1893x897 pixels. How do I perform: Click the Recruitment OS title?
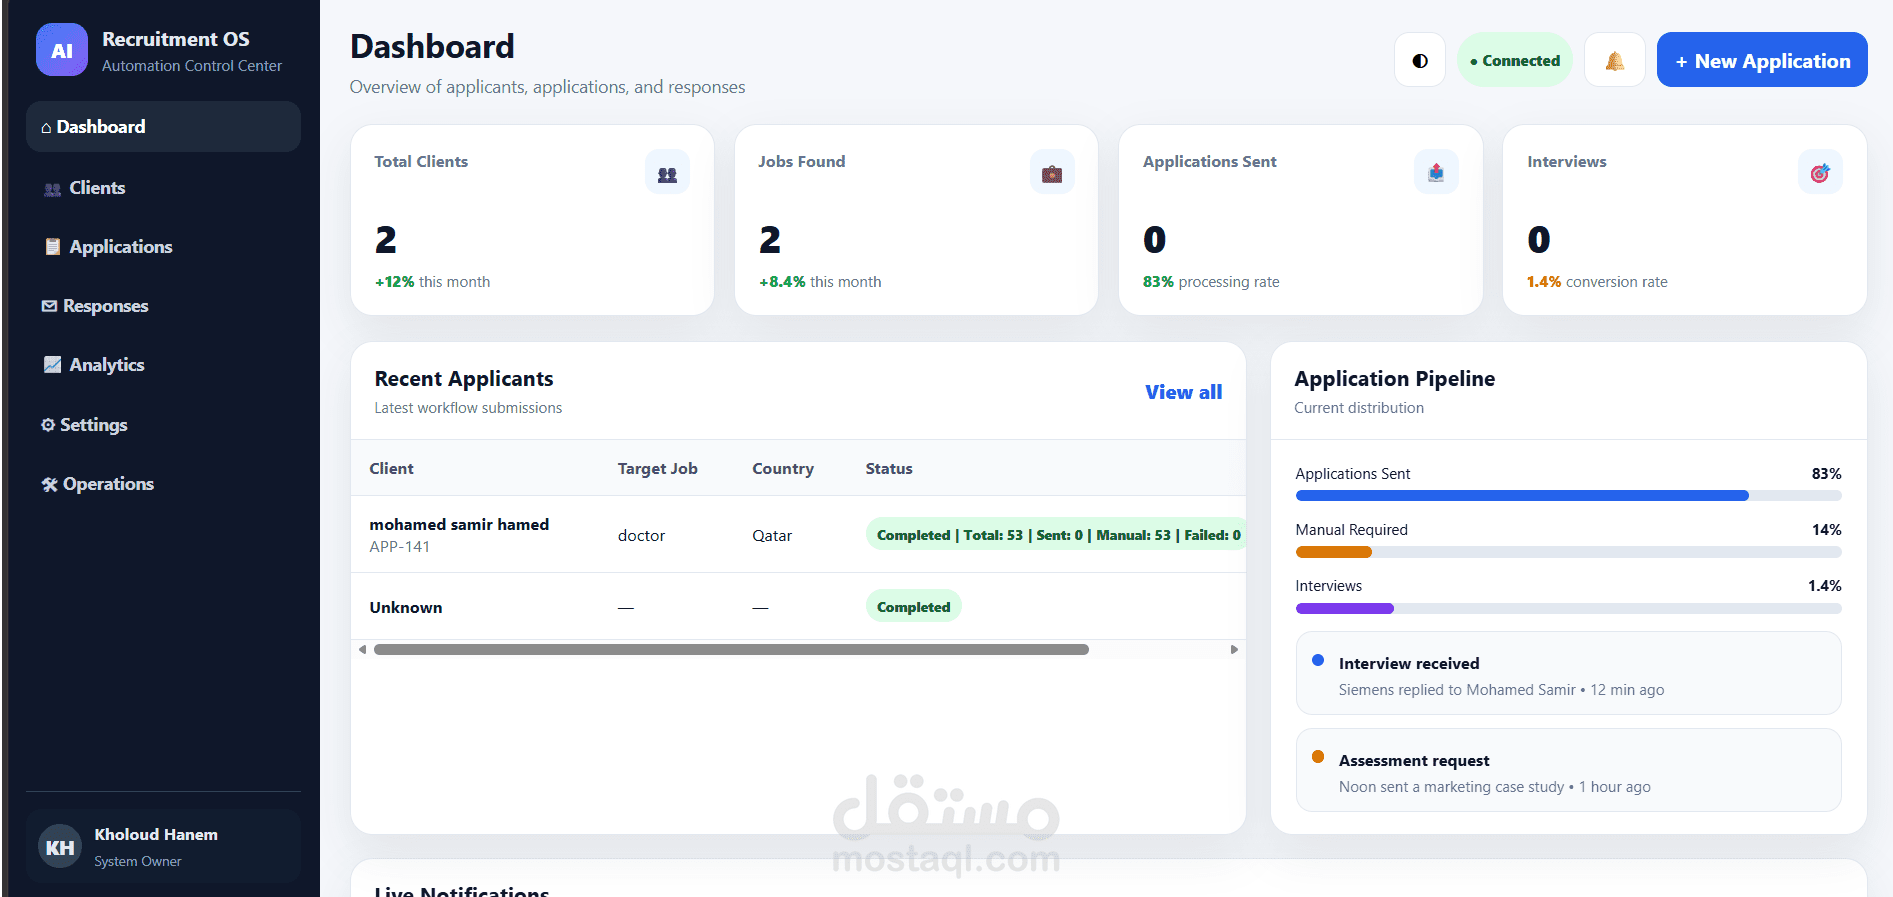176,39
